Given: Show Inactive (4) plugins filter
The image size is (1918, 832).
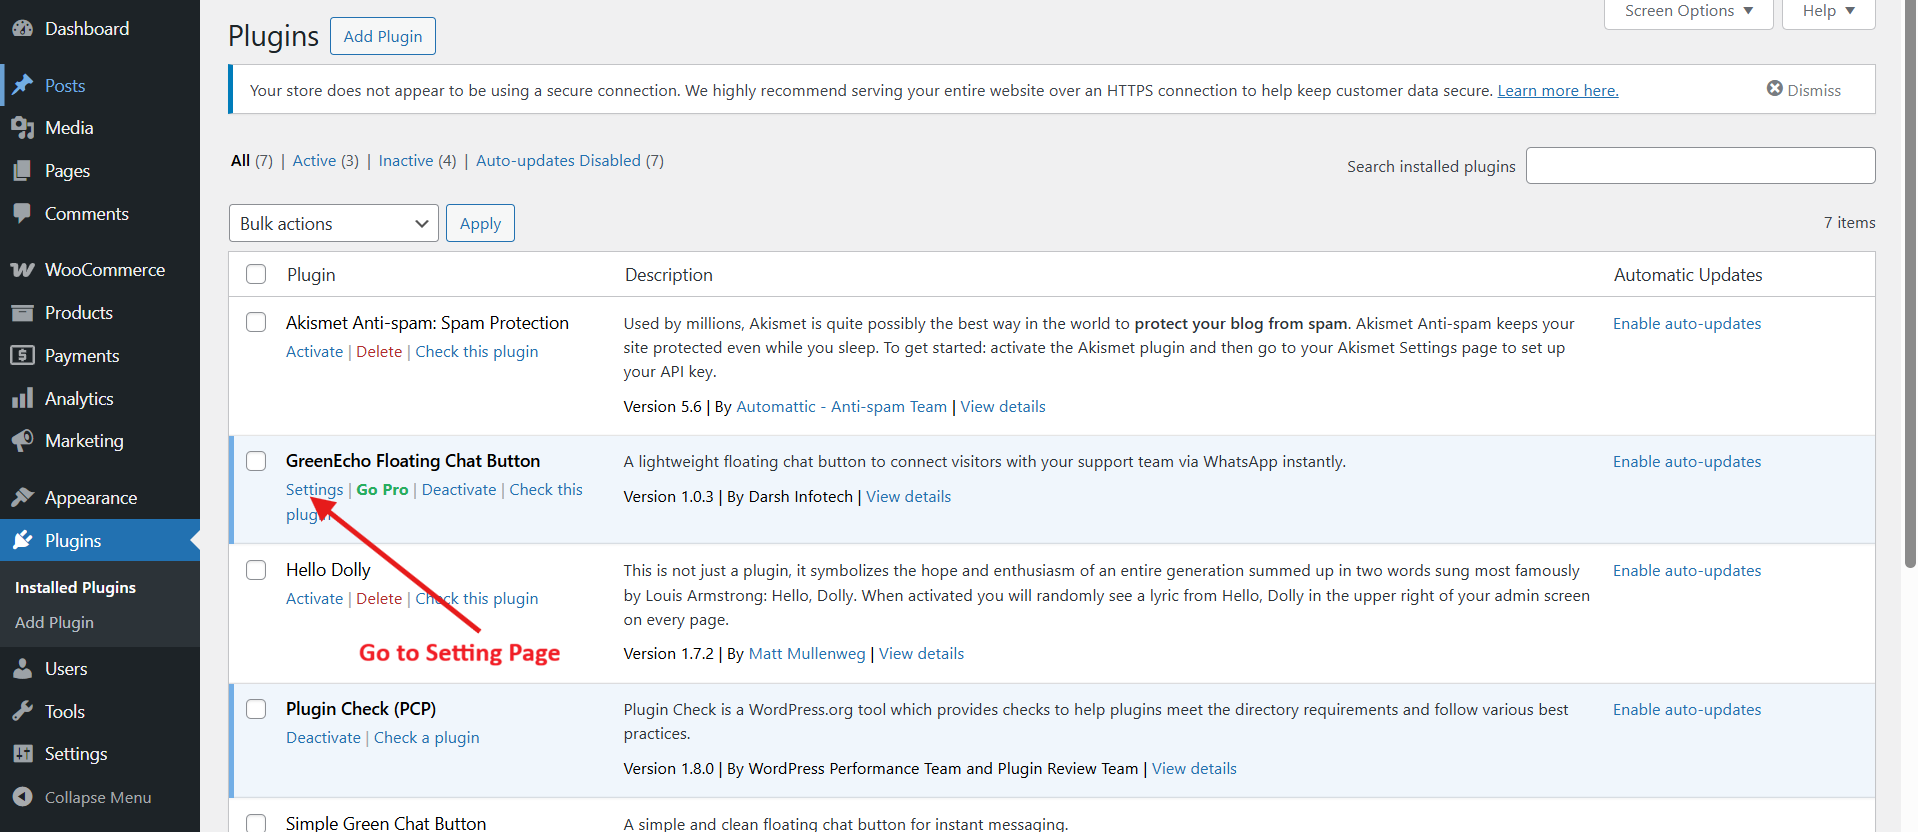Looking at the screenshot, I should point(417,160).
